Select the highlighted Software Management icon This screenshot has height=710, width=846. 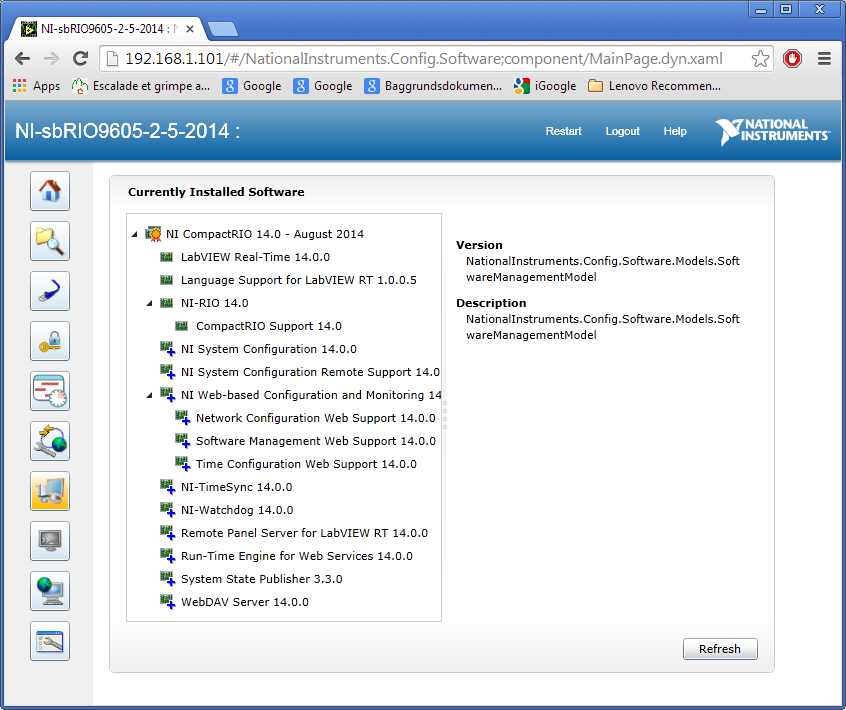coord(50,491)
